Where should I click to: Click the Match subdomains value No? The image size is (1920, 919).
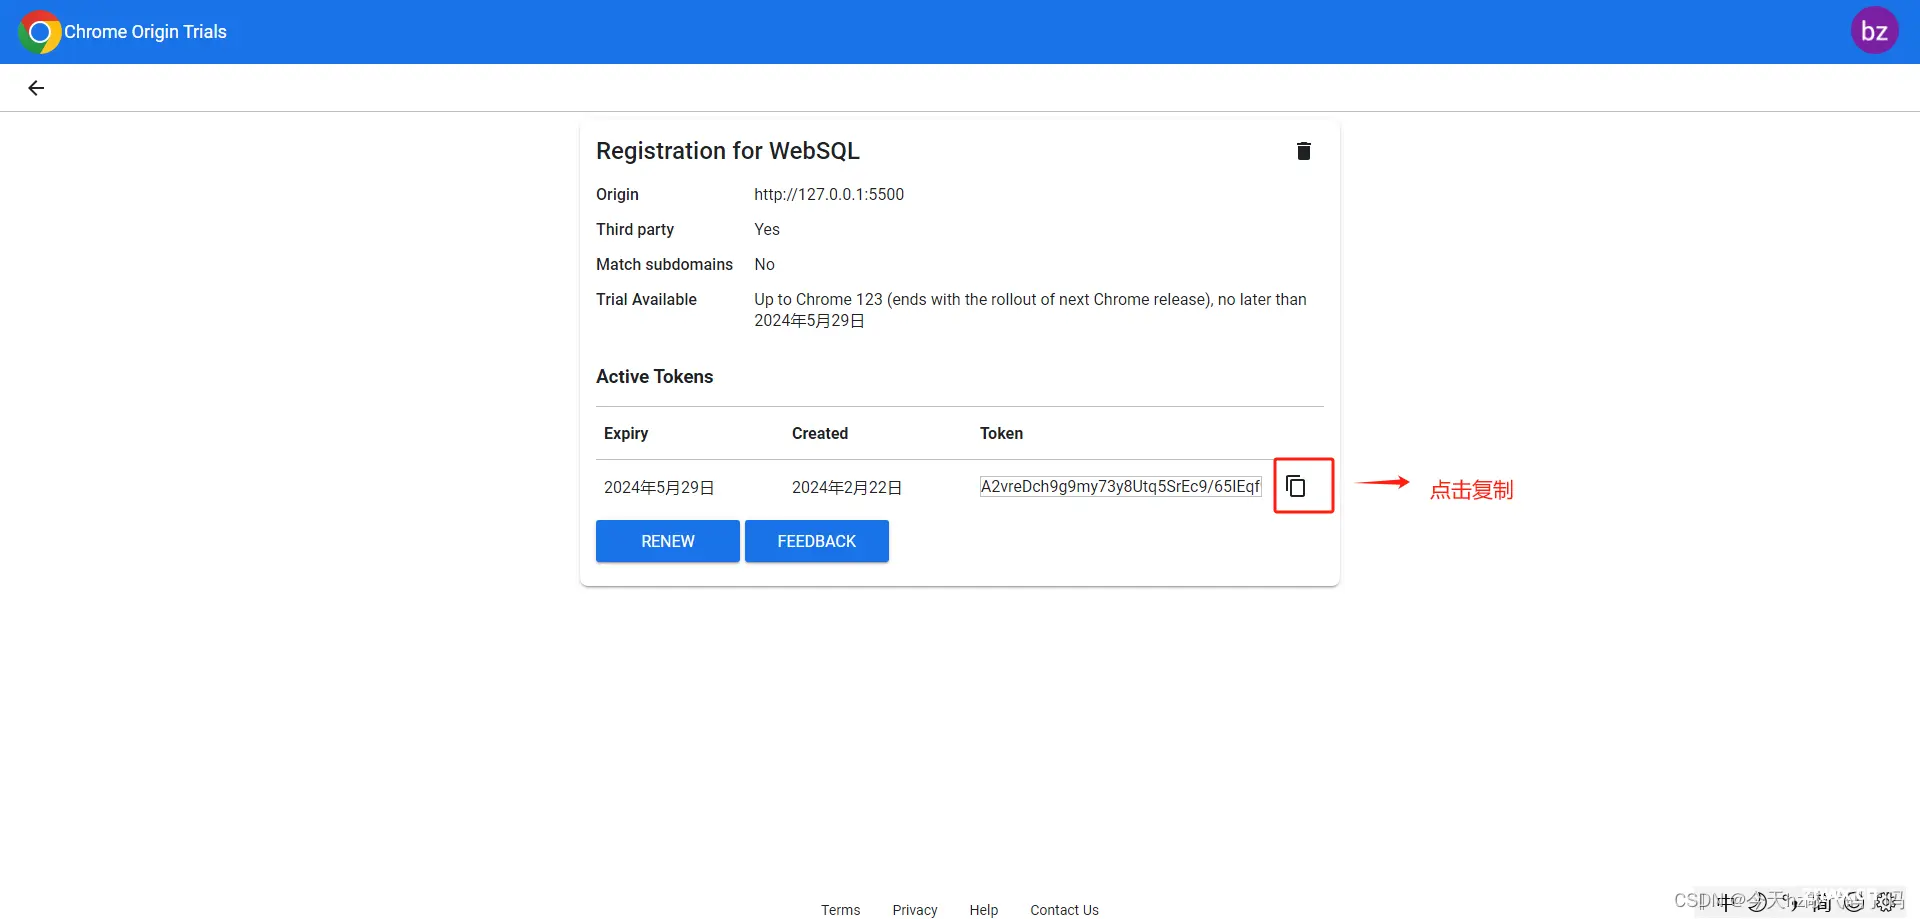pyautogui.click(x=765, y=265)
